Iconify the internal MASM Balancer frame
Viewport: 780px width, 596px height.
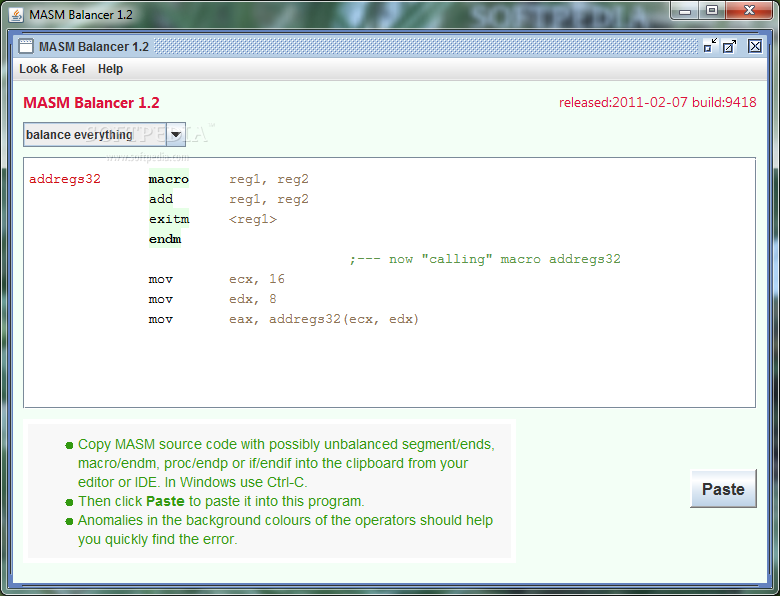click(x=710, y=46)
